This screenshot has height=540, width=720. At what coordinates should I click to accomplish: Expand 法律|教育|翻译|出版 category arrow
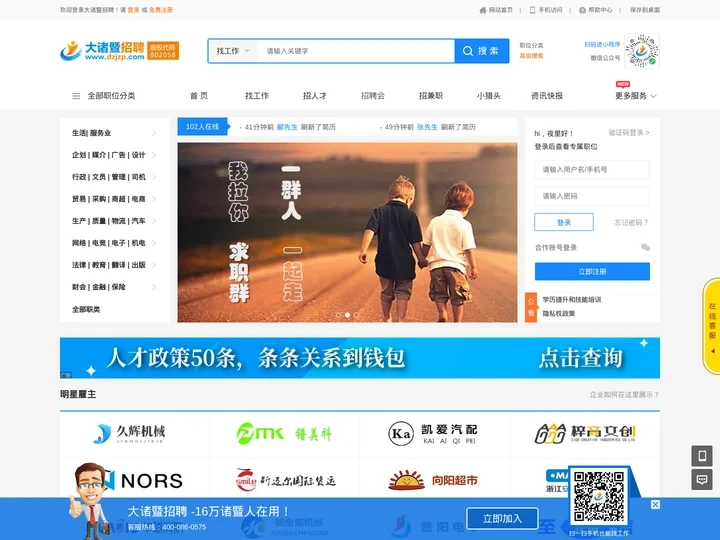[154, 265]
